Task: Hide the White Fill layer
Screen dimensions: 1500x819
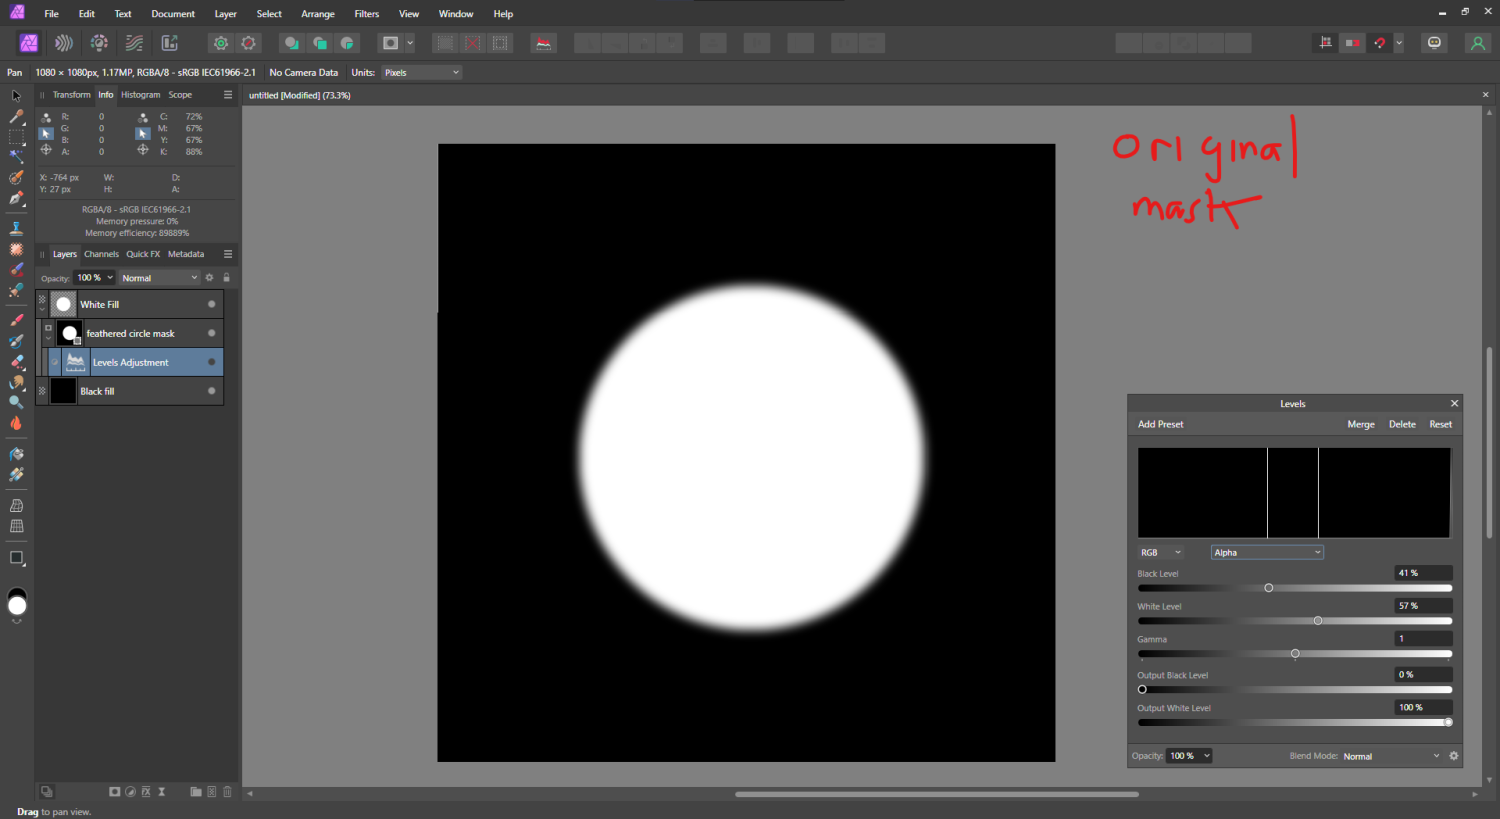Action: (x=211, y=304)
